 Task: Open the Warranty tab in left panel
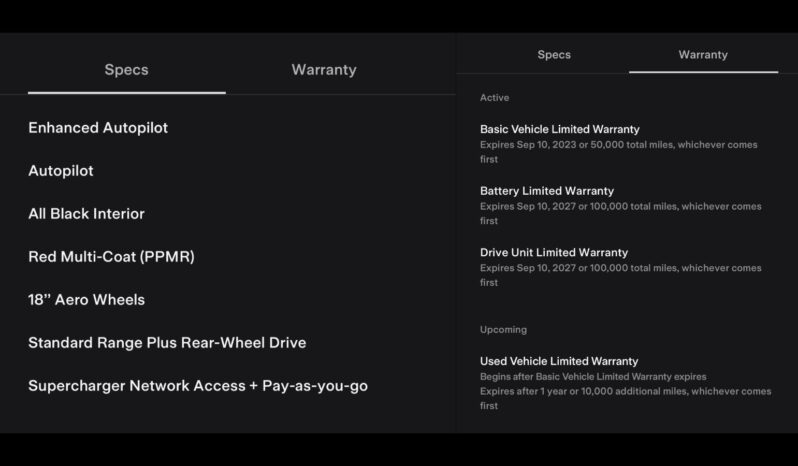(324, 70)
